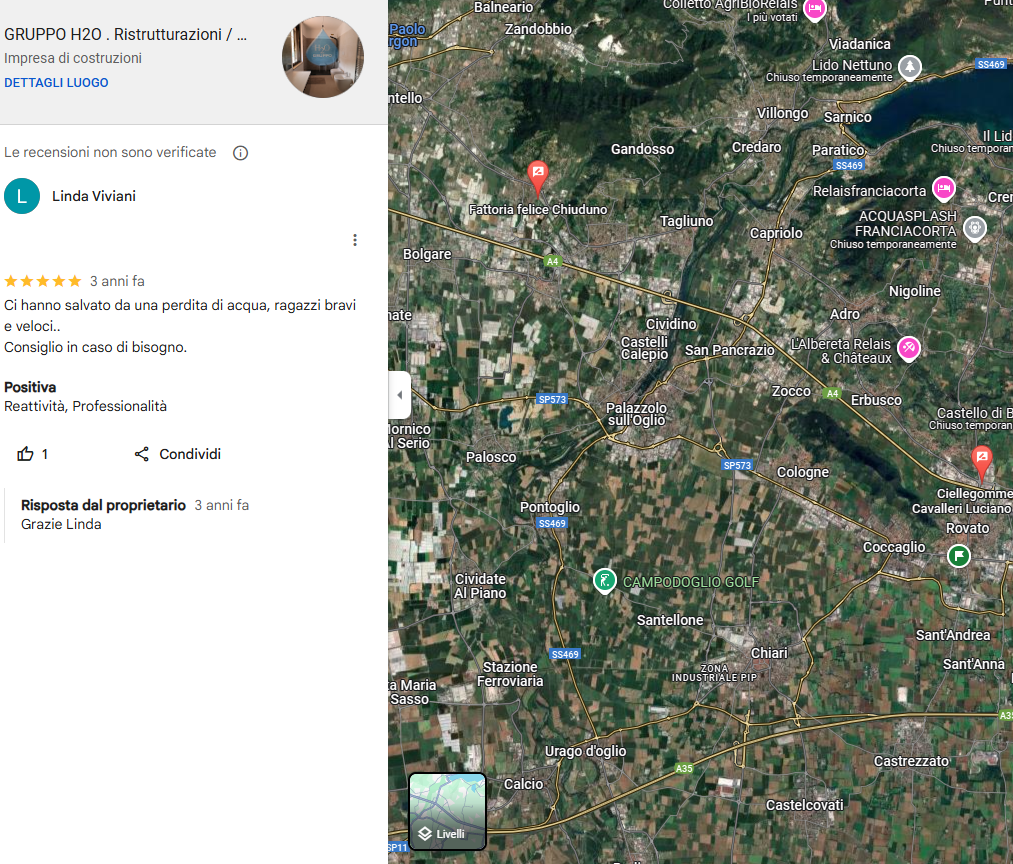Viewport: 1013px width, 864px height.
Task: Click the CAMPODOGLIO GOLF label
Action: point(691,582)
